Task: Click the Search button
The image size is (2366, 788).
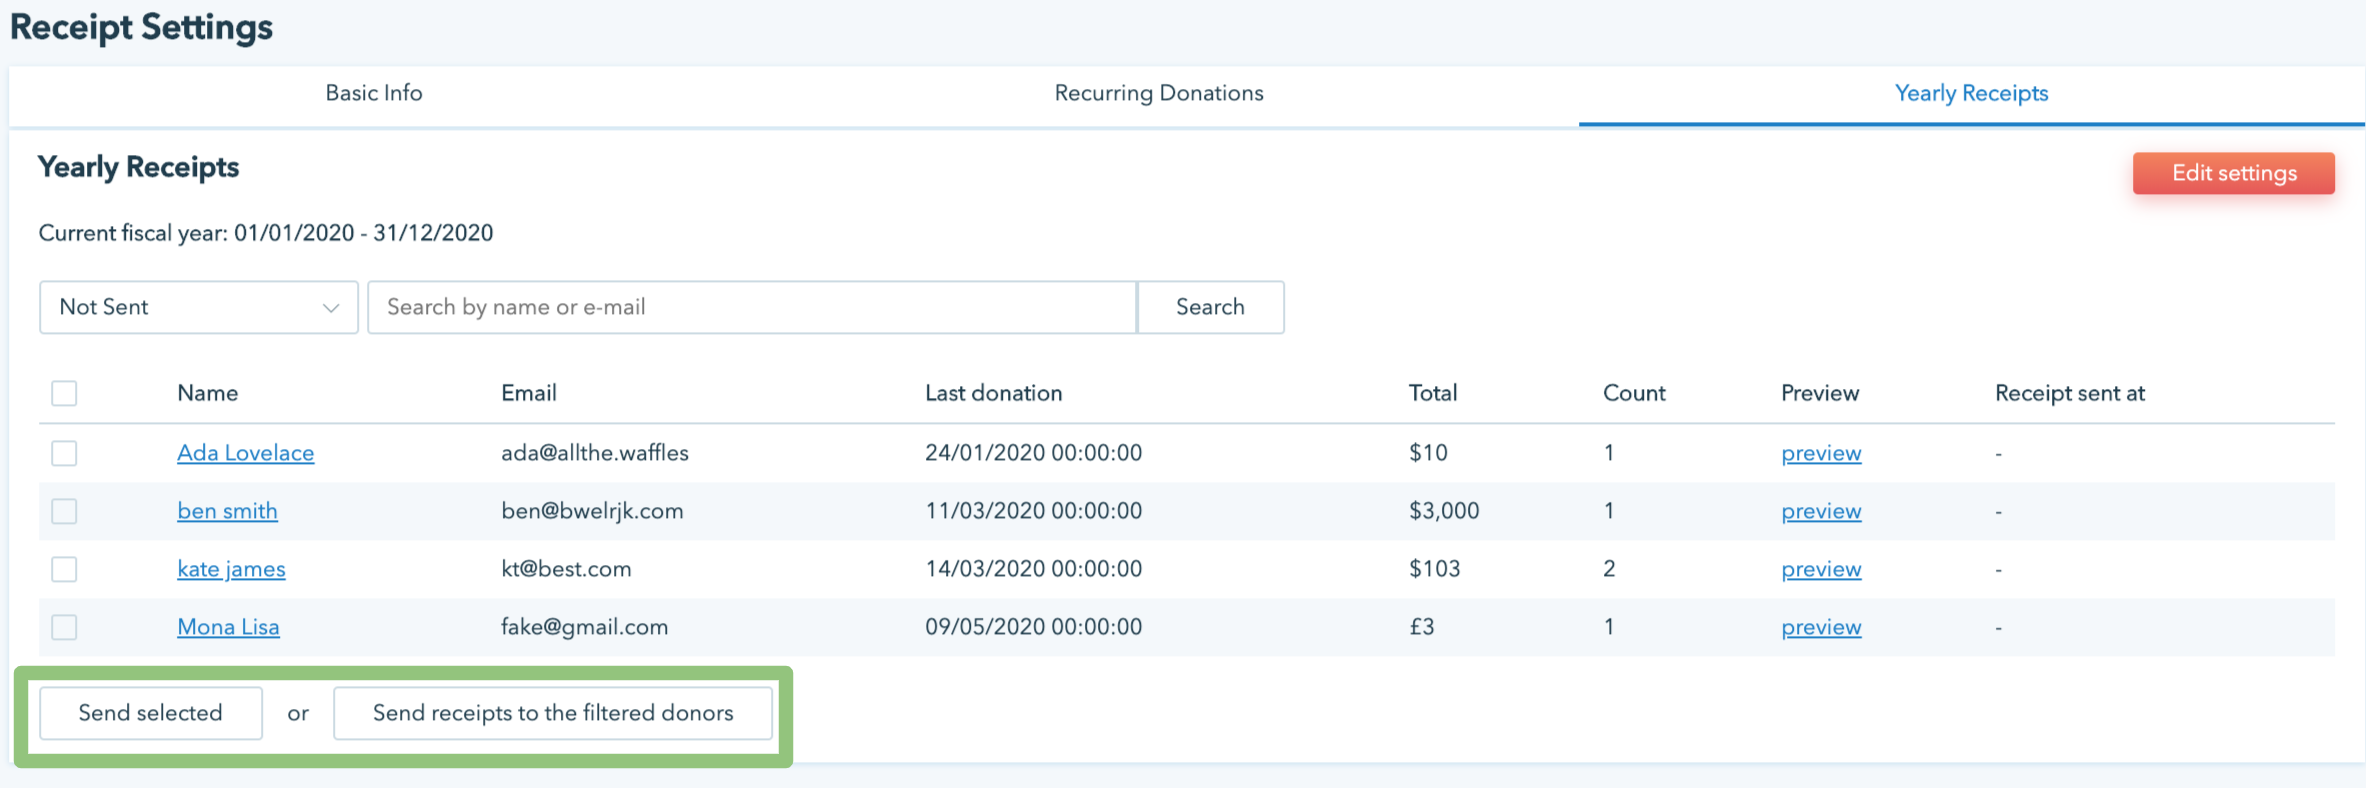Action: click(1210, 307)
